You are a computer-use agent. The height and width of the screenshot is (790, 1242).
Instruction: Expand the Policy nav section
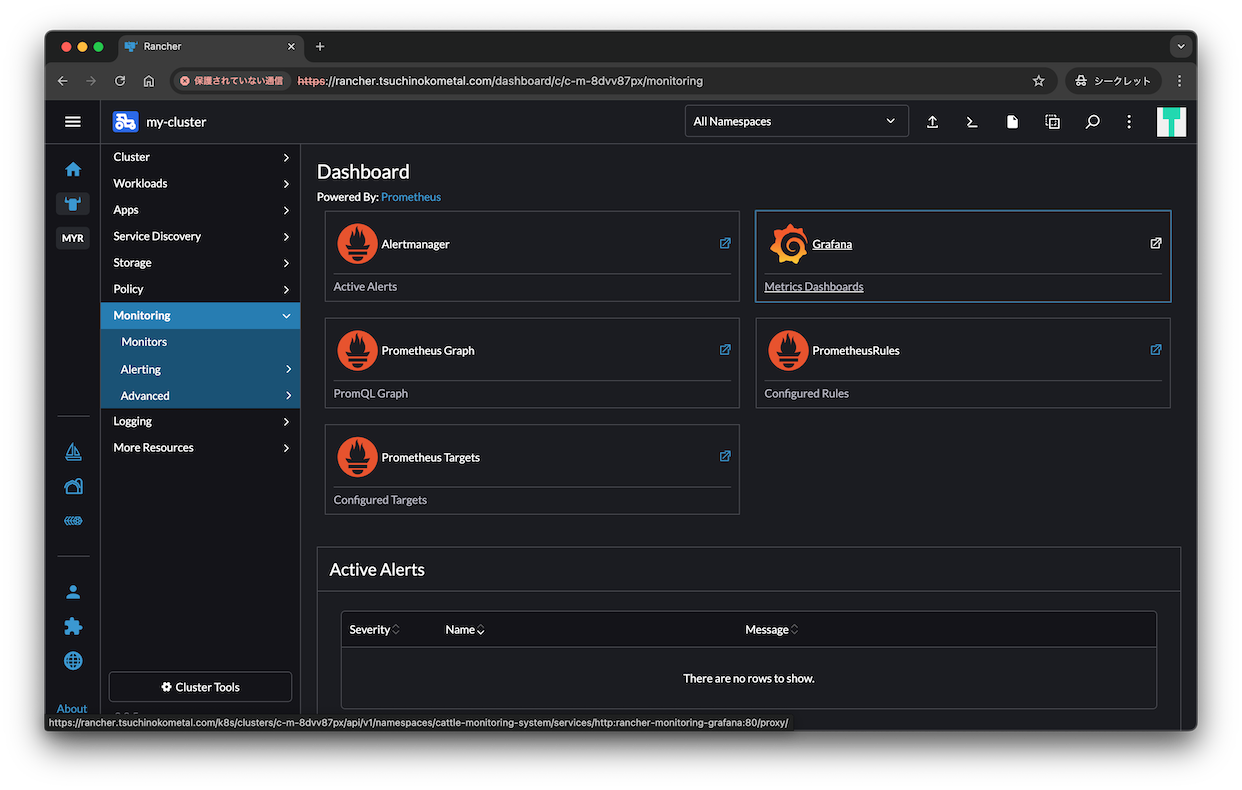click(x=201, y=289)
